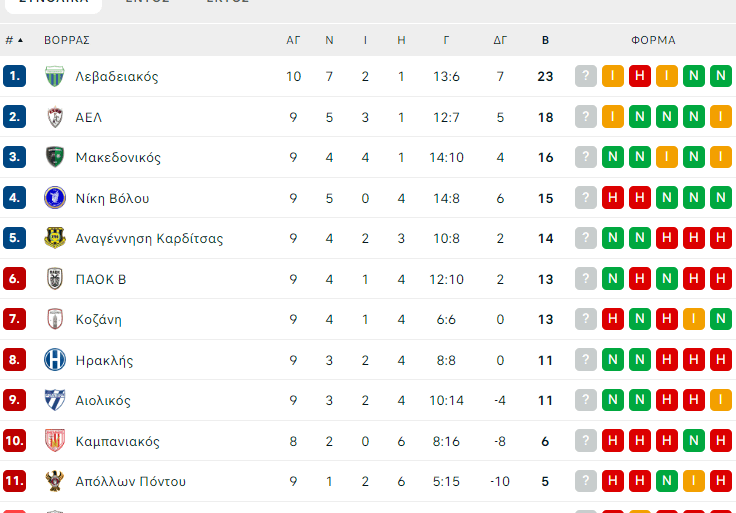Image resolution: width=736 pixels, height=513 pixels.
Task: Click the position 1 badge beside Λεβαδειακός
Action: [14, 76]
